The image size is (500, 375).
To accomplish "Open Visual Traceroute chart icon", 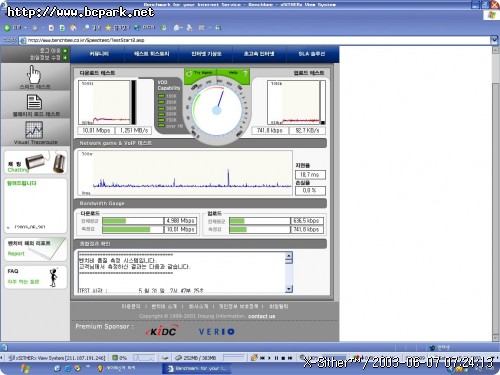I will (x=34, y=130).
